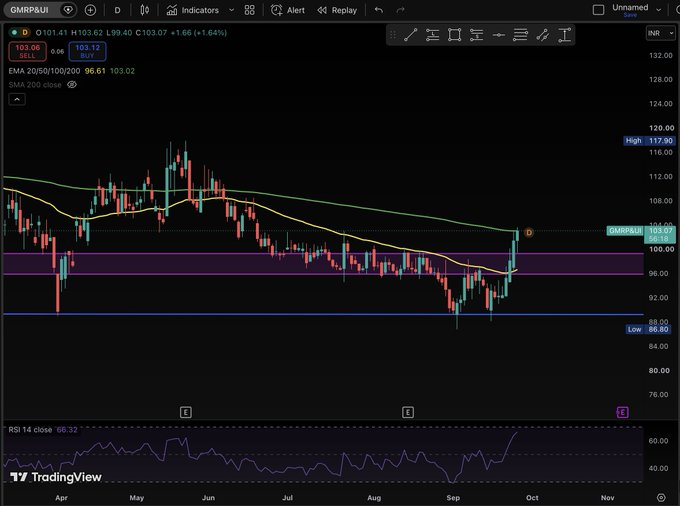The height and width of the screenshot is (506, 680).
Task: Click the 103.06 SELL button
Action: click(27, 51)
